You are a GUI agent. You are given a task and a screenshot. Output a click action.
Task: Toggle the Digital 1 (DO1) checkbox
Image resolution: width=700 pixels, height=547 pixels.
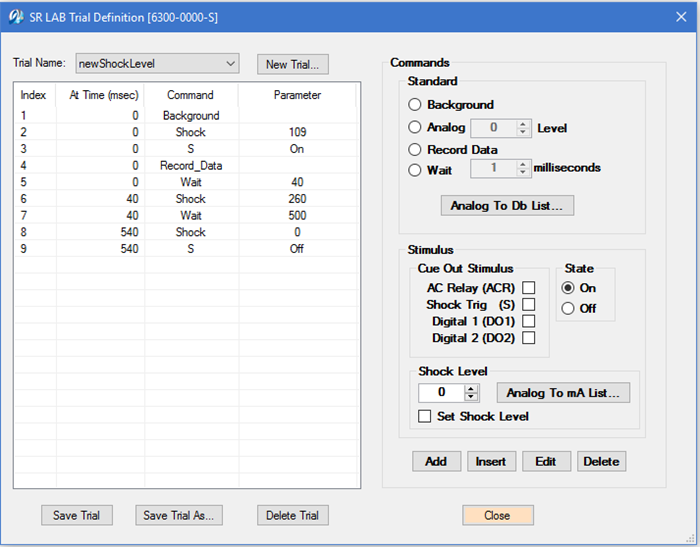pos(529,321)
